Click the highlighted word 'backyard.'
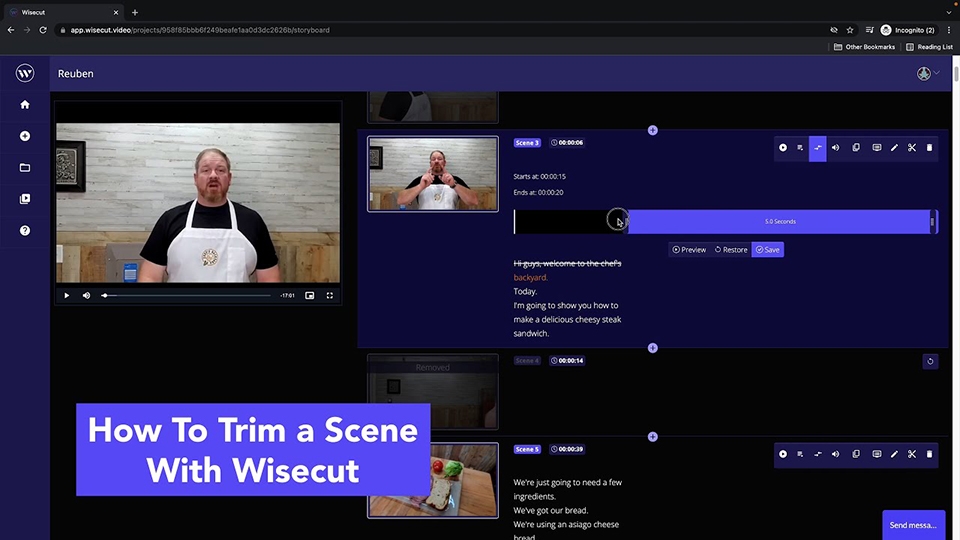This screenshot has width=960, height=540. tap(530, 277)
